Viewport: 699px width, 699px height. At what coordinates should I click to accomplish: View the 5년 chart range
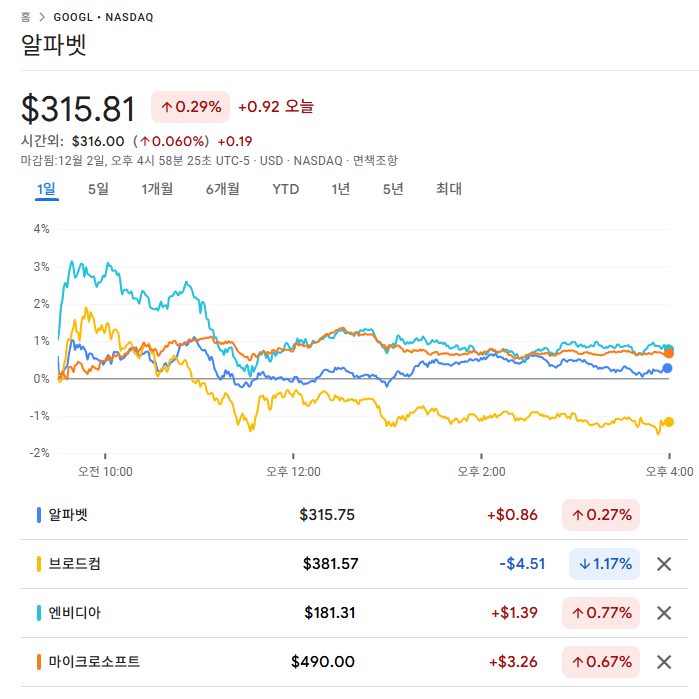point(393,189)
